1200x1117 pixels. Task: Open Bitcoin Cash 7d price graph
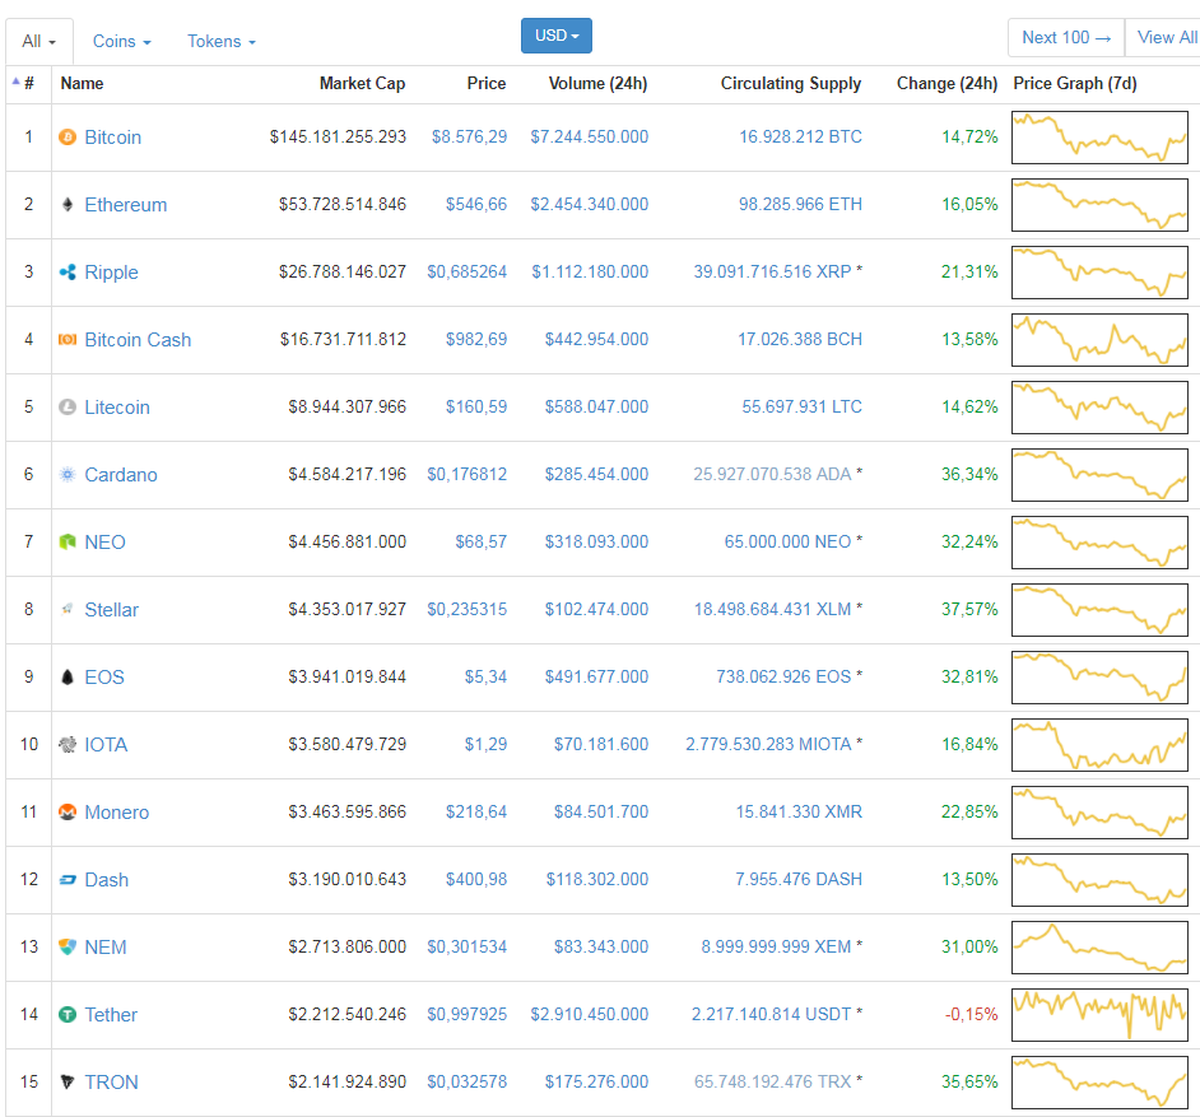point(1100,340)
